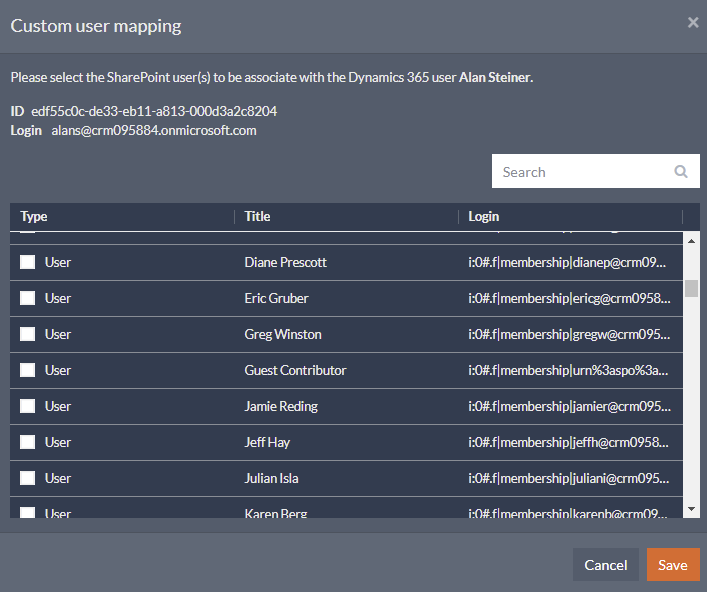
Task: Save the user mapping
Action: point(673,564)
